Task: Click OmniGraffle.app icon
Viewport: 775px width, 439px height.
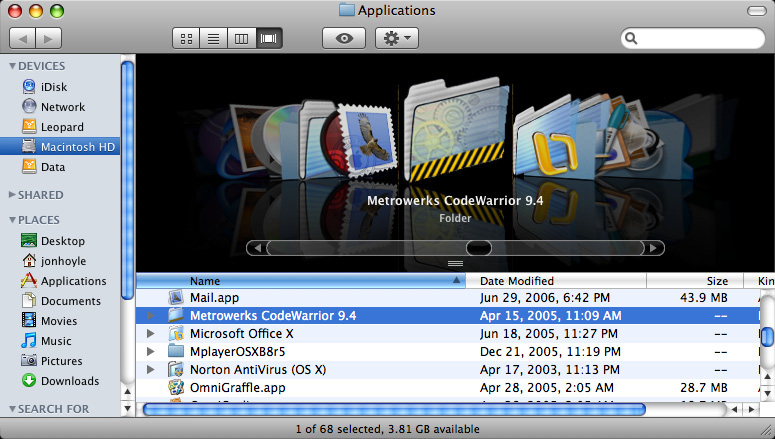Action: 176,388
